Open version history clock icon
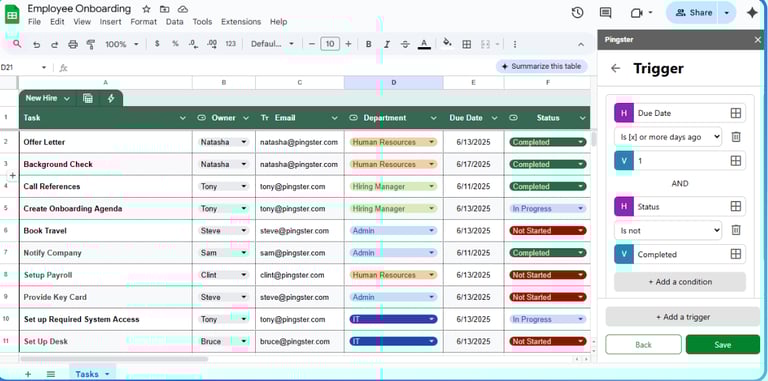Screen dimensions: 768x381 [x=577, y=13]
